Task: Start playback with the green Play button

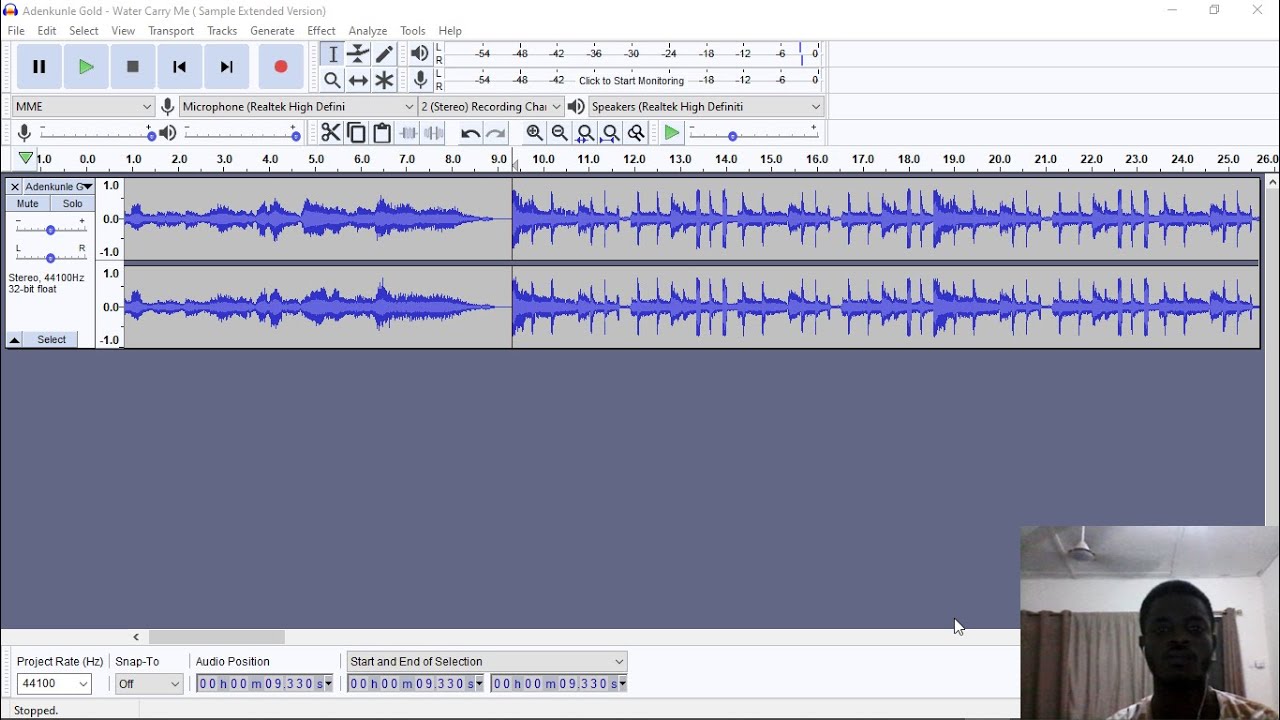Action: coord(87,67)
